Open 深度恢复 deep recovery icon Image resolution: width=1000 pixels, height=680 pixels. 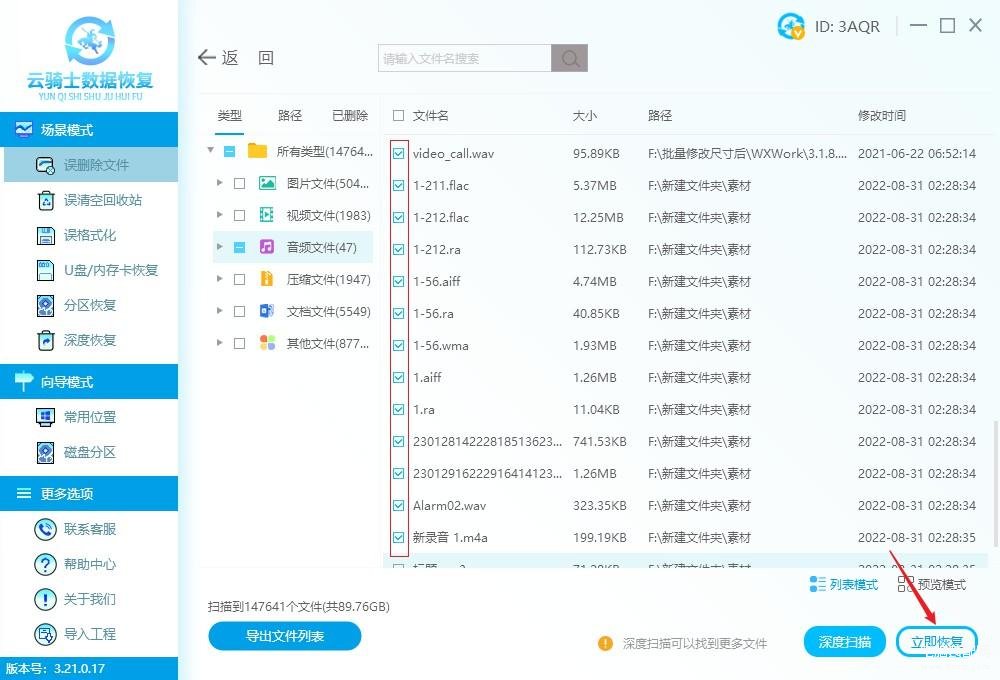pyautogui.click(x=46, y=340)
